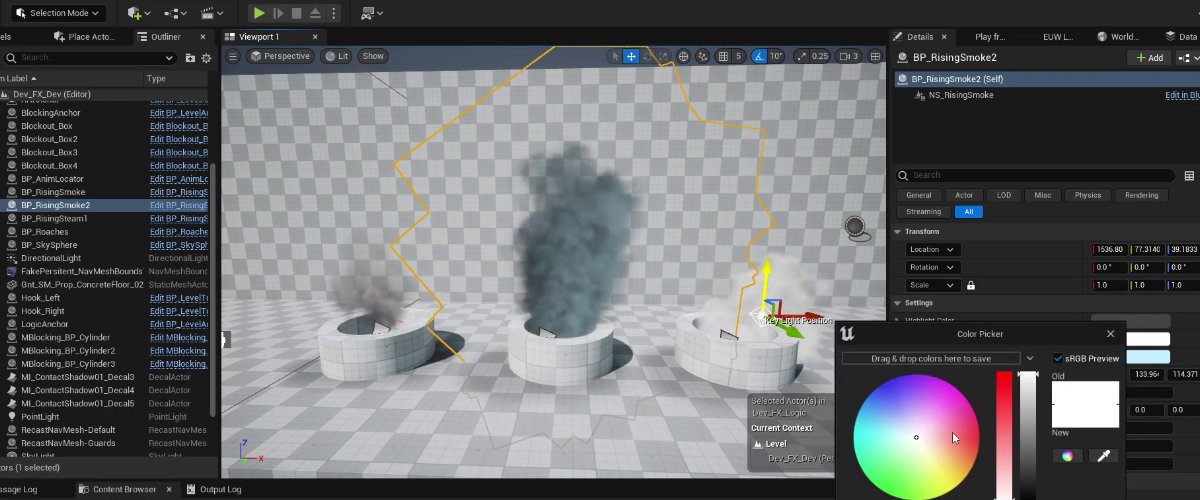Click Edit link for BP_RisingSmoke
1200x500 pixels.
pyautogui.click(x=178, y=192)
